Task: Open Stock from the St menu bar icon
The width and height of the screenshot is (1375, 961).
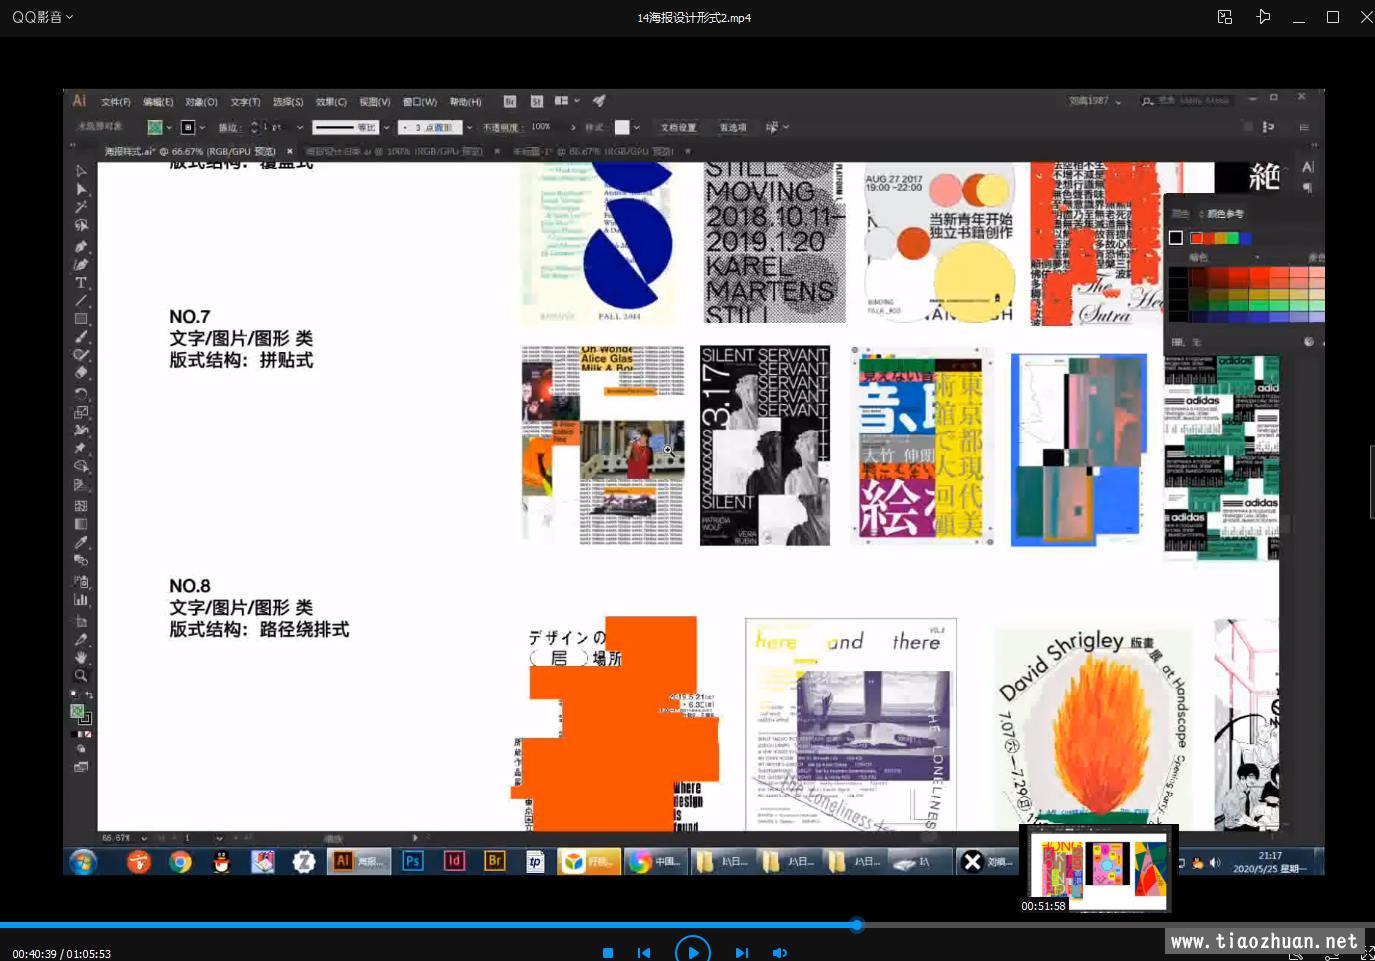Action: pyautogui.click(x=536, y=101)
